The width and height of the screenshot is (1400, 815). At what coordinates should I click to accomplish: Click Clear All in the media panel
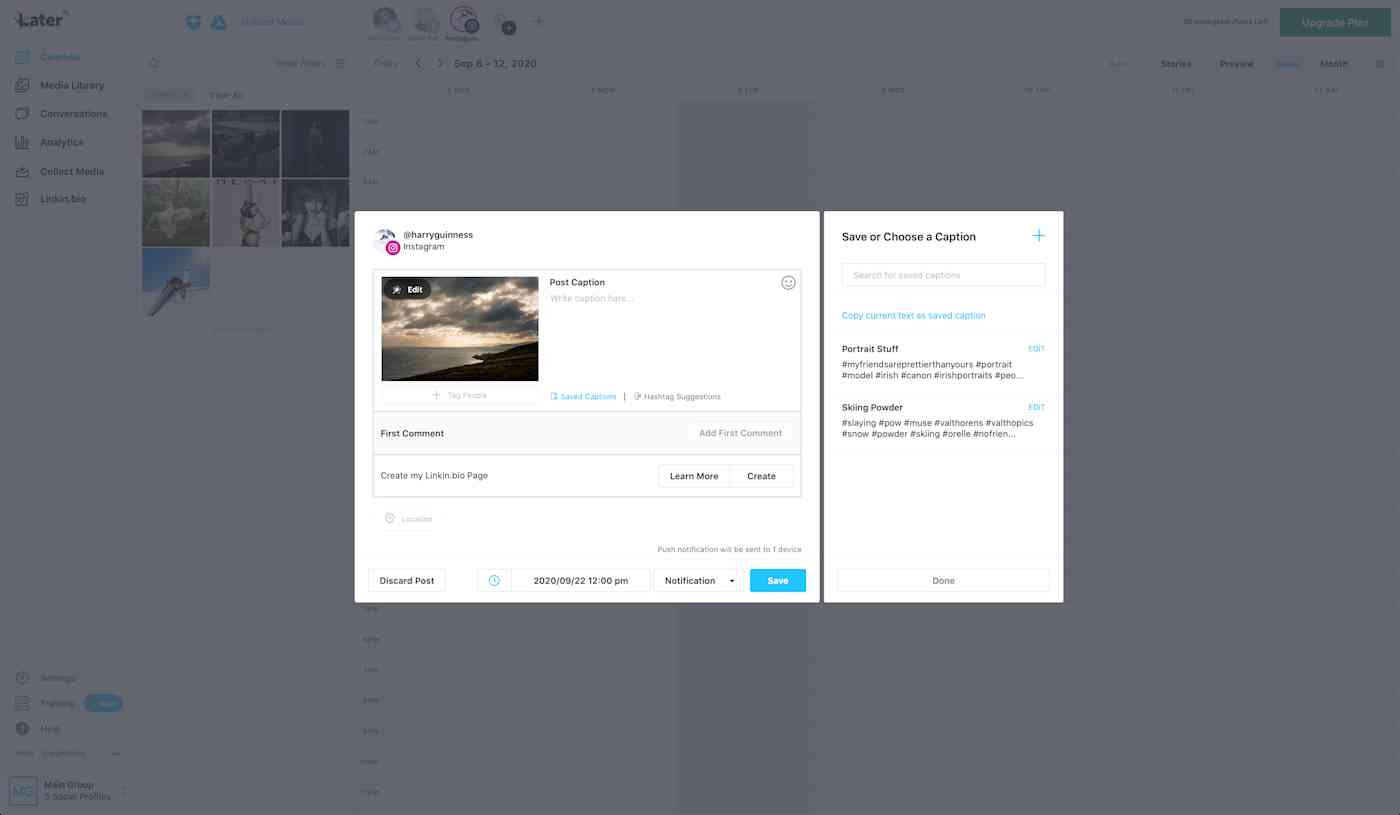pos(225,95)
